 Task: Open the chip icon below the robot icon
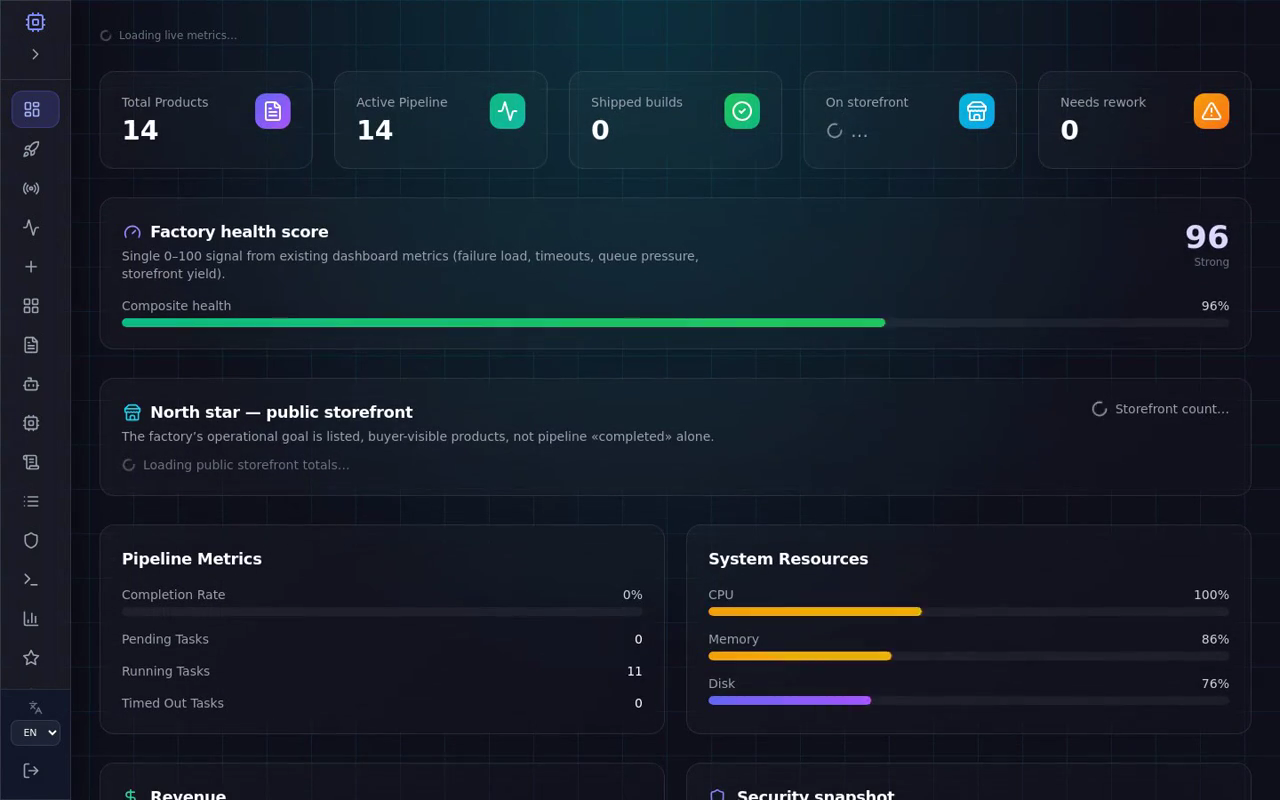pyautogui.click(x=31, y=423)
